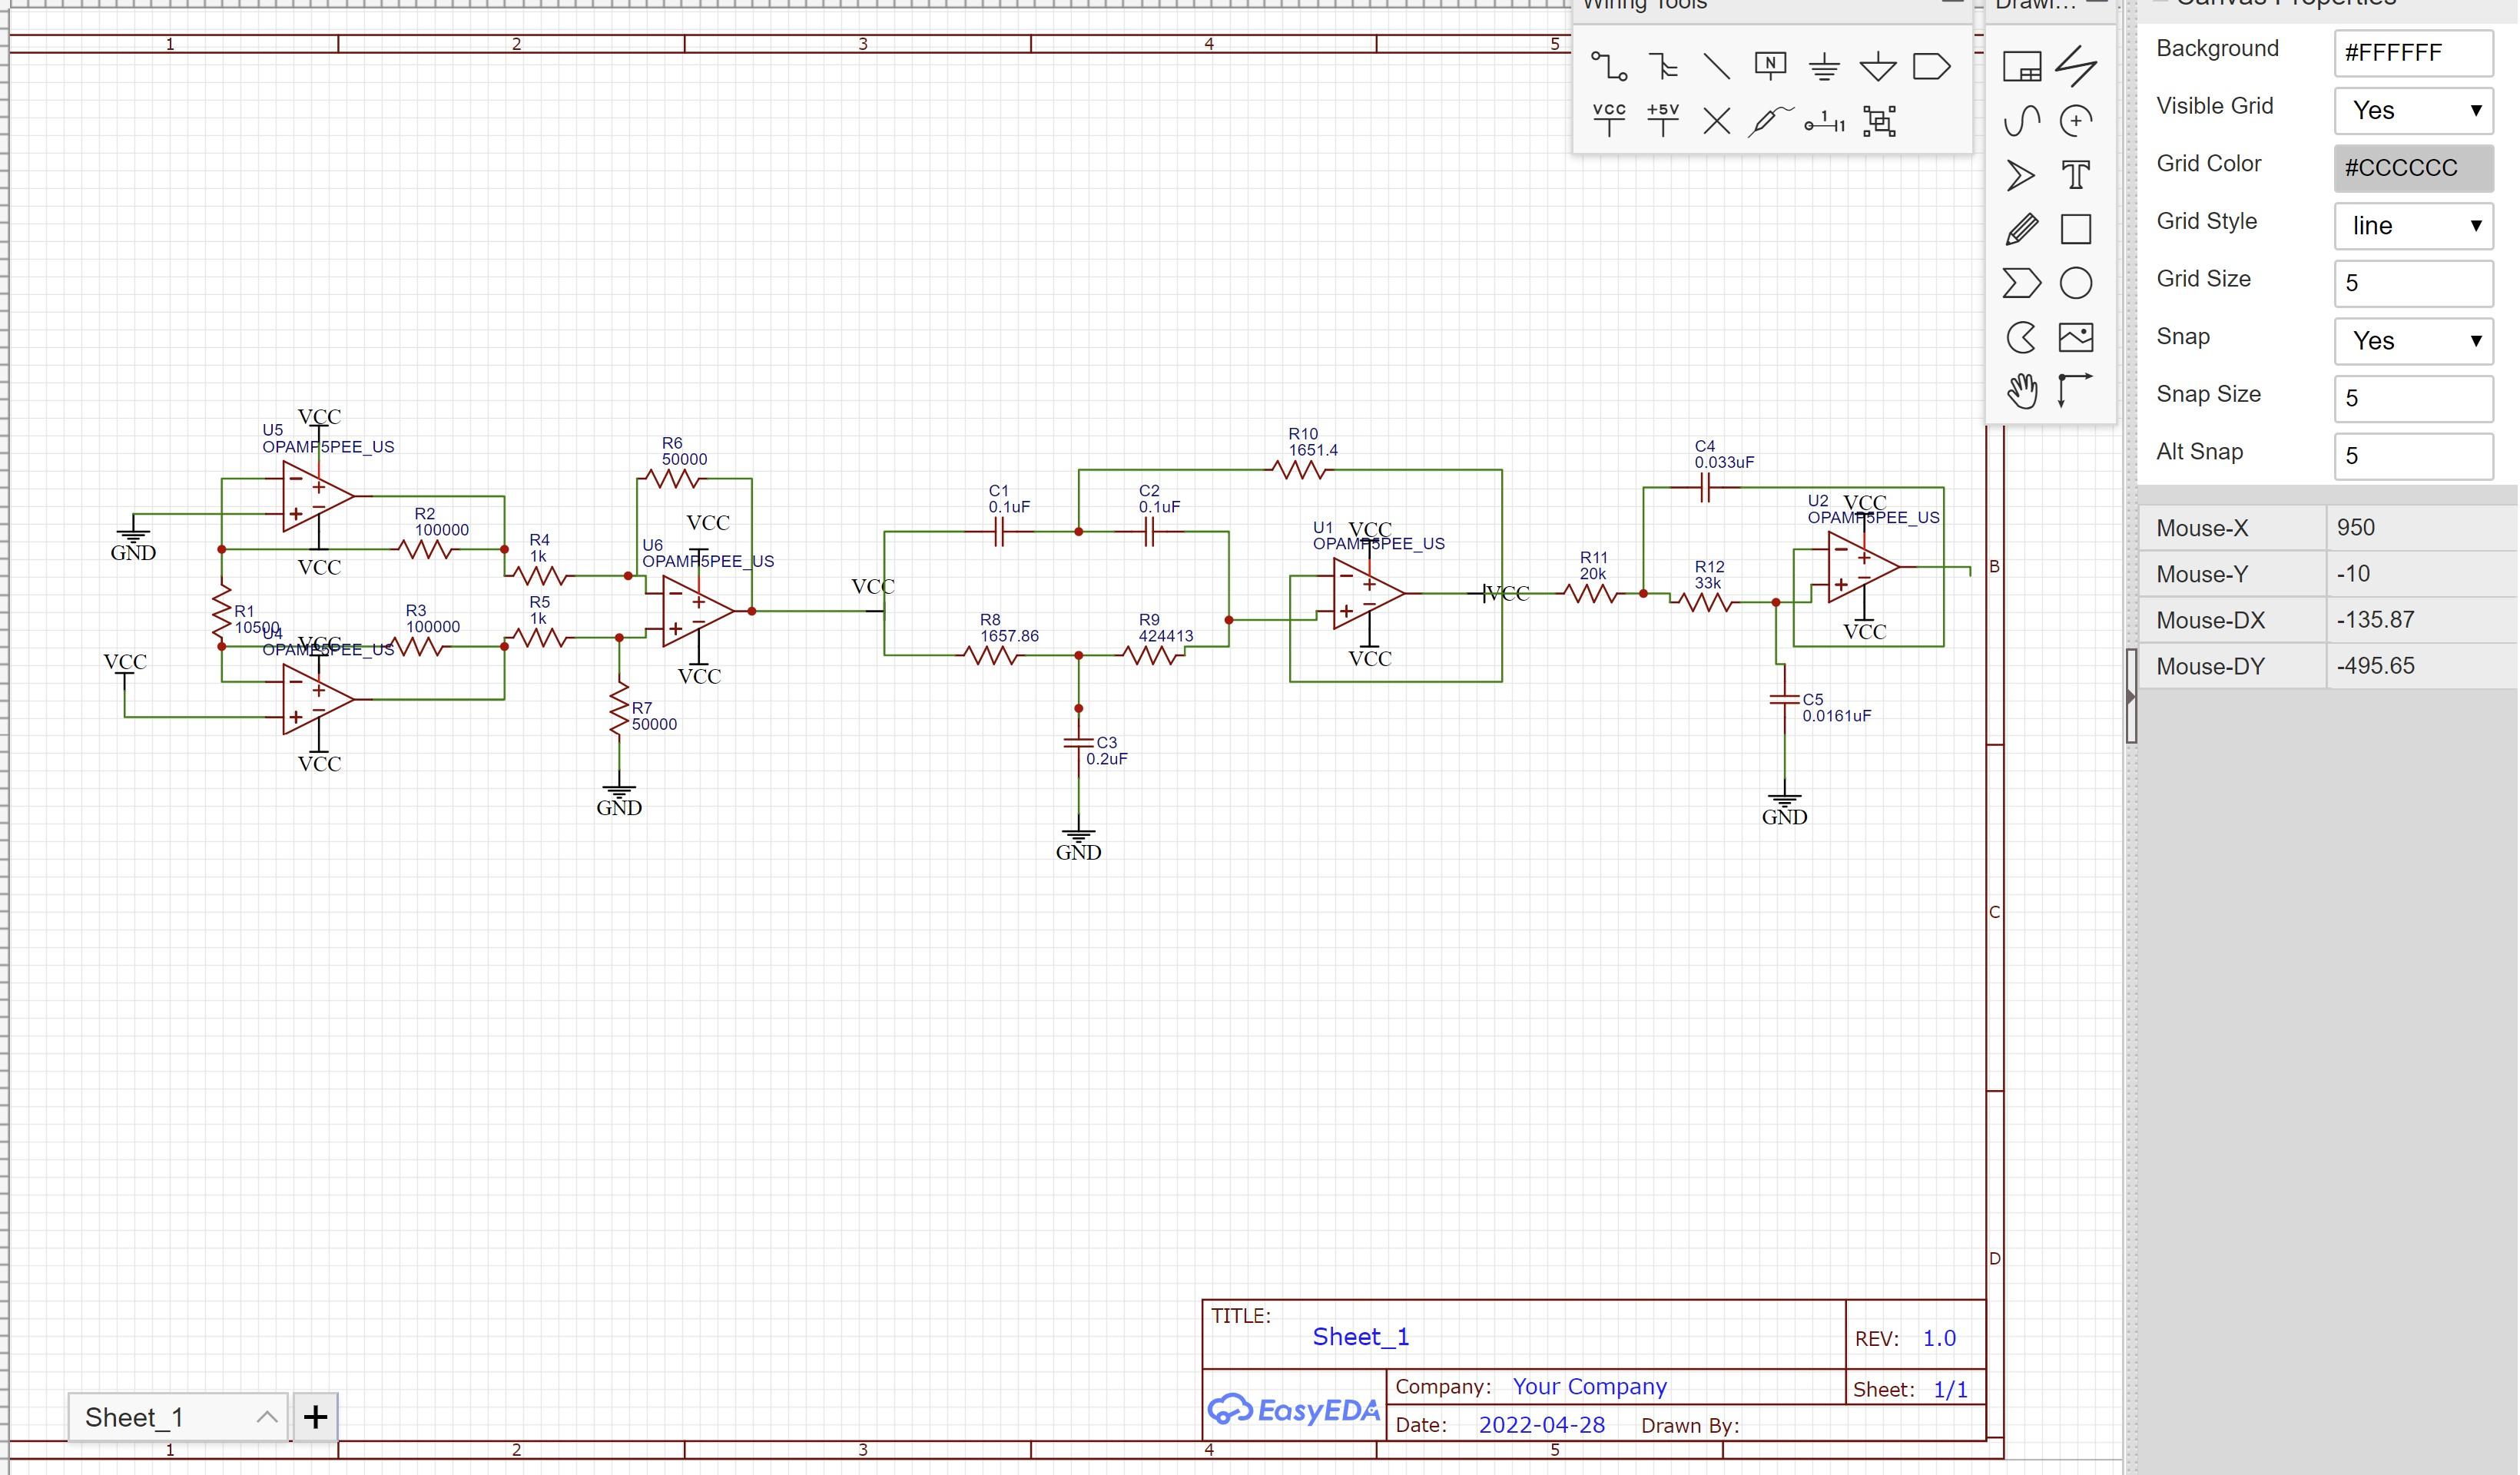Click the Your Company text
Screen dimensions: 2520x1475
[x=1589, y=1386]
